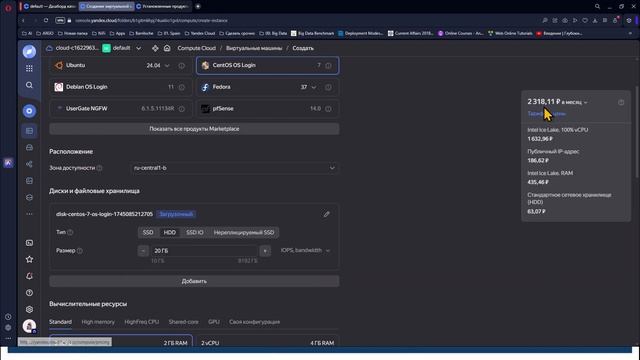The image size is (640, 360).
Task: Select the non-replicated SSD disk type
Action: [x=244, y=232]
